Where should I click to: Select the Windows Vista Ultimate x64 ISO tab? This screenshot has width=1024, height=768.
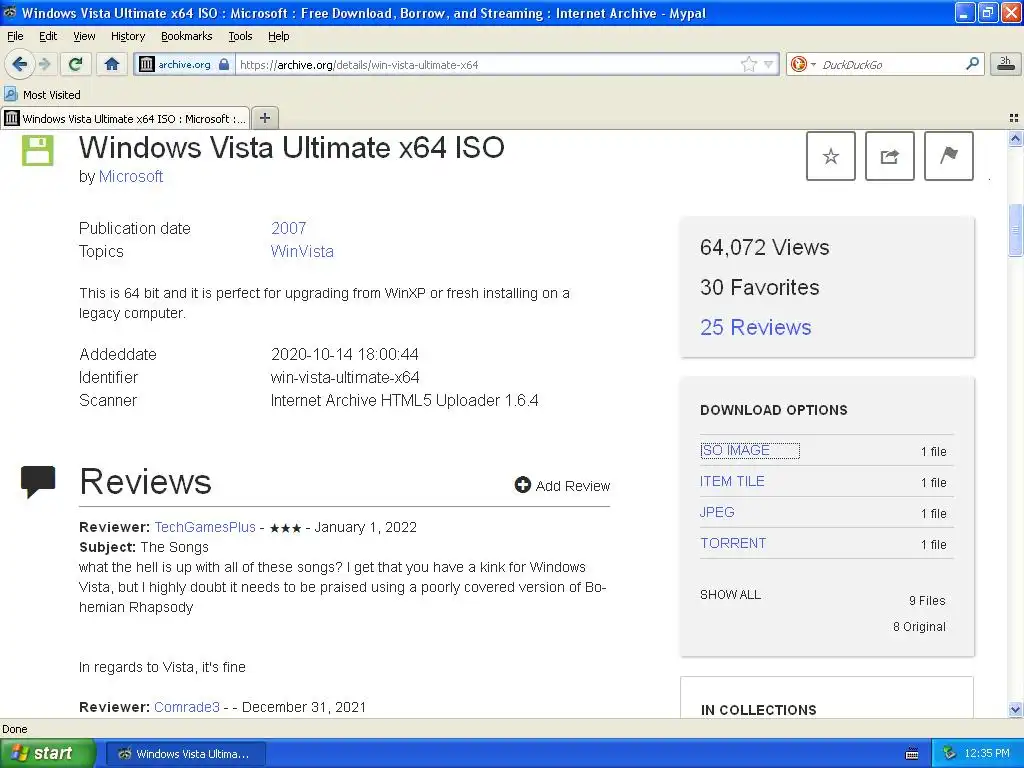coord(125,118)
